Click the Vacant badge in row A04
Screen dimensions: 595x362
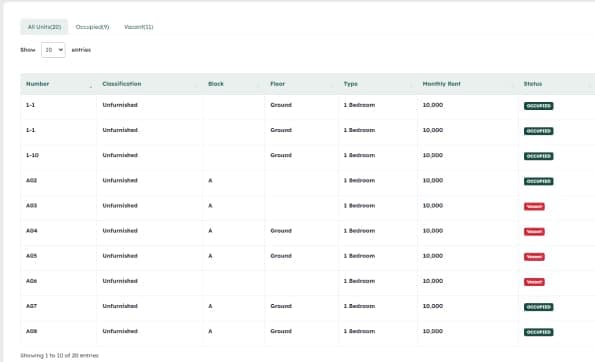[534, 231]
